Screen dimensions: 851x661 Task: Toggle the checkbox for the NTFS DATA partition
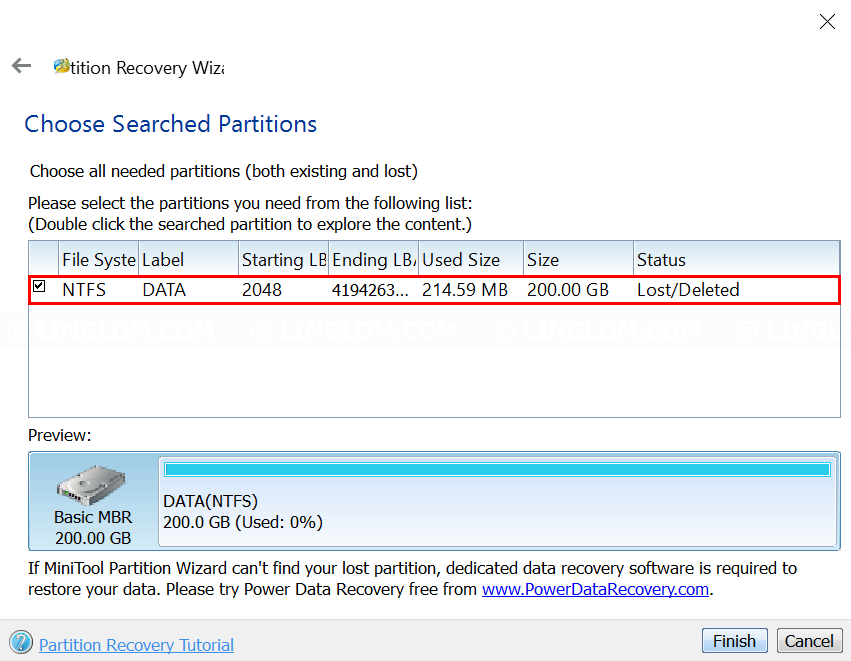39,286
